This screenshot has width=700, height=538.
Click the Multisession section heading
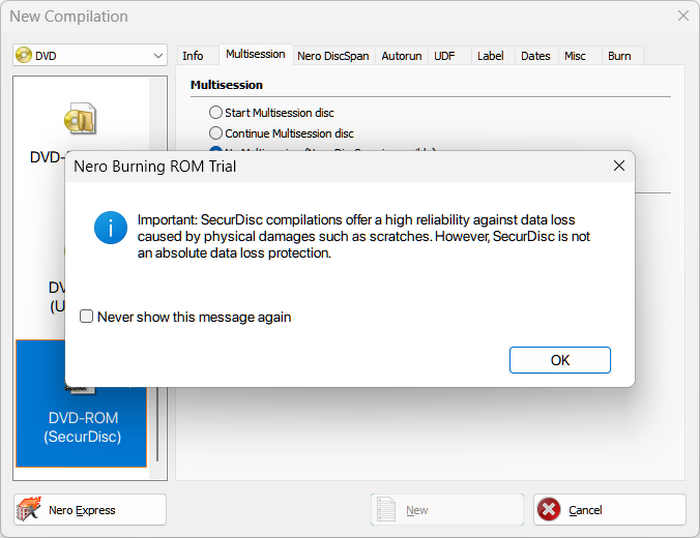point(226,85)
